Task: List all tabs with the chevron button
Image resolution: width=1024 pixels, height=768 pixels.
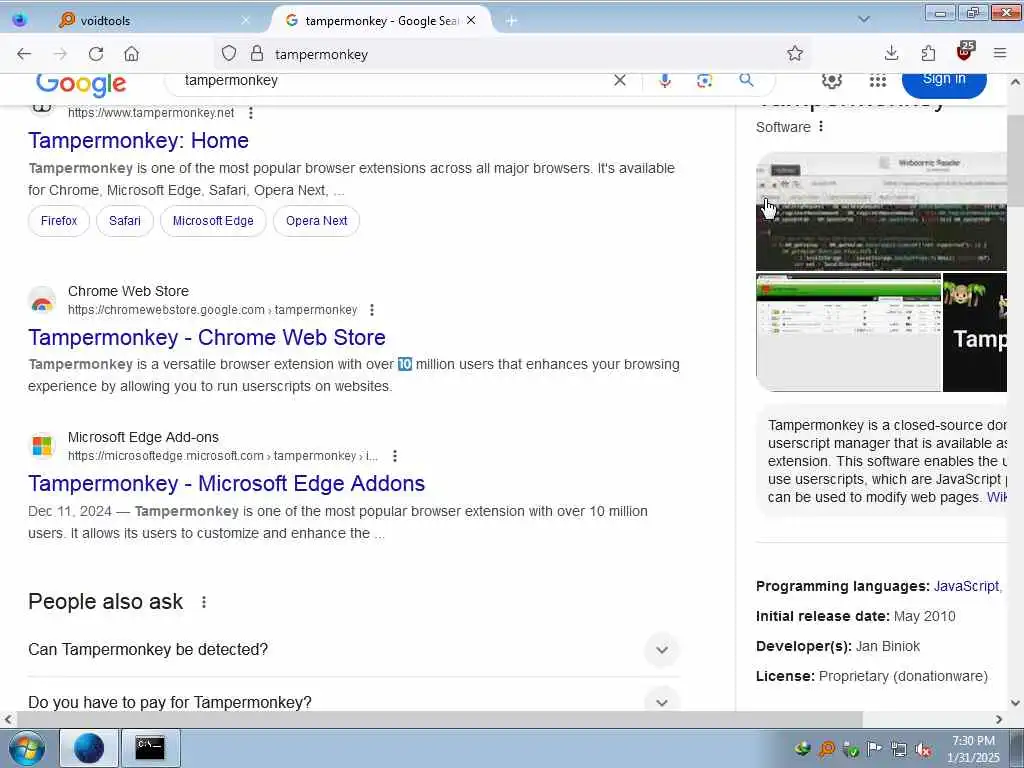Action: (x=864, y=20)
